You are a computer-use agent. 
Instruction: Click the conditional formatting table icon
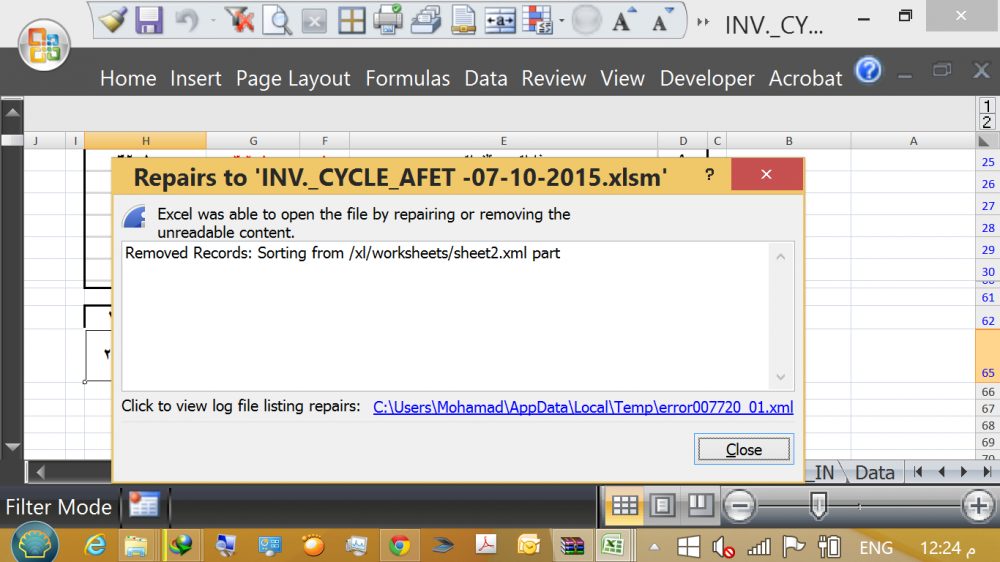tap(537, 20)
